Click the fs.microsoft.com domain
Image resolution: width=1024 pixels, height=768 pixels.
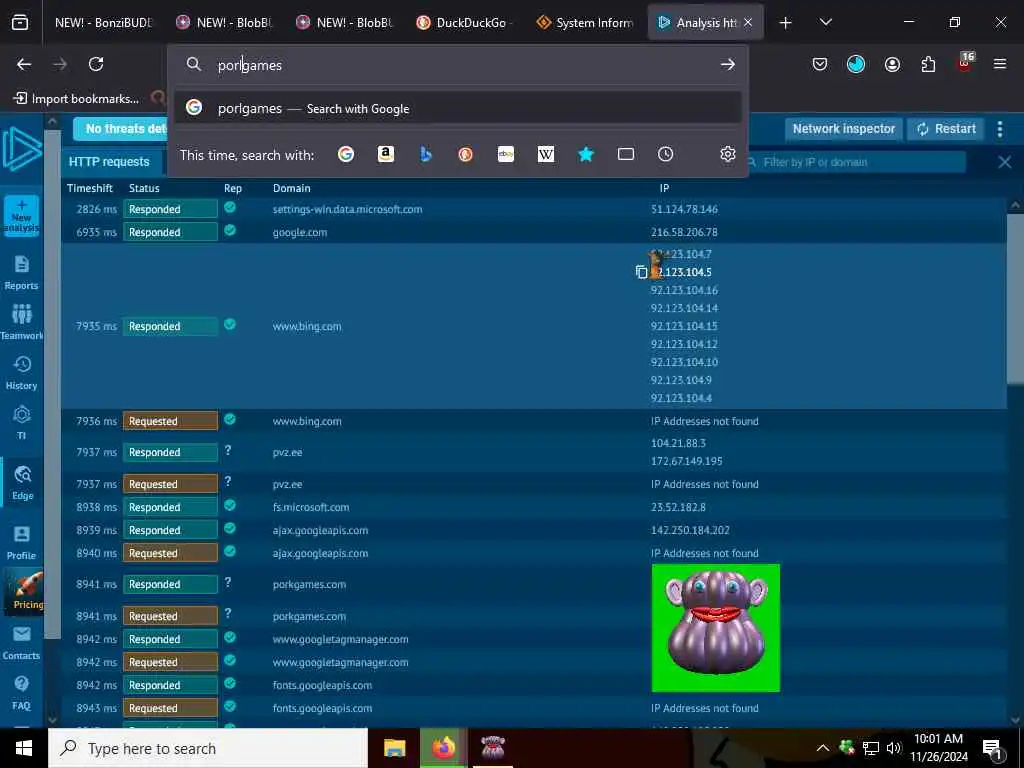point(311,507)
